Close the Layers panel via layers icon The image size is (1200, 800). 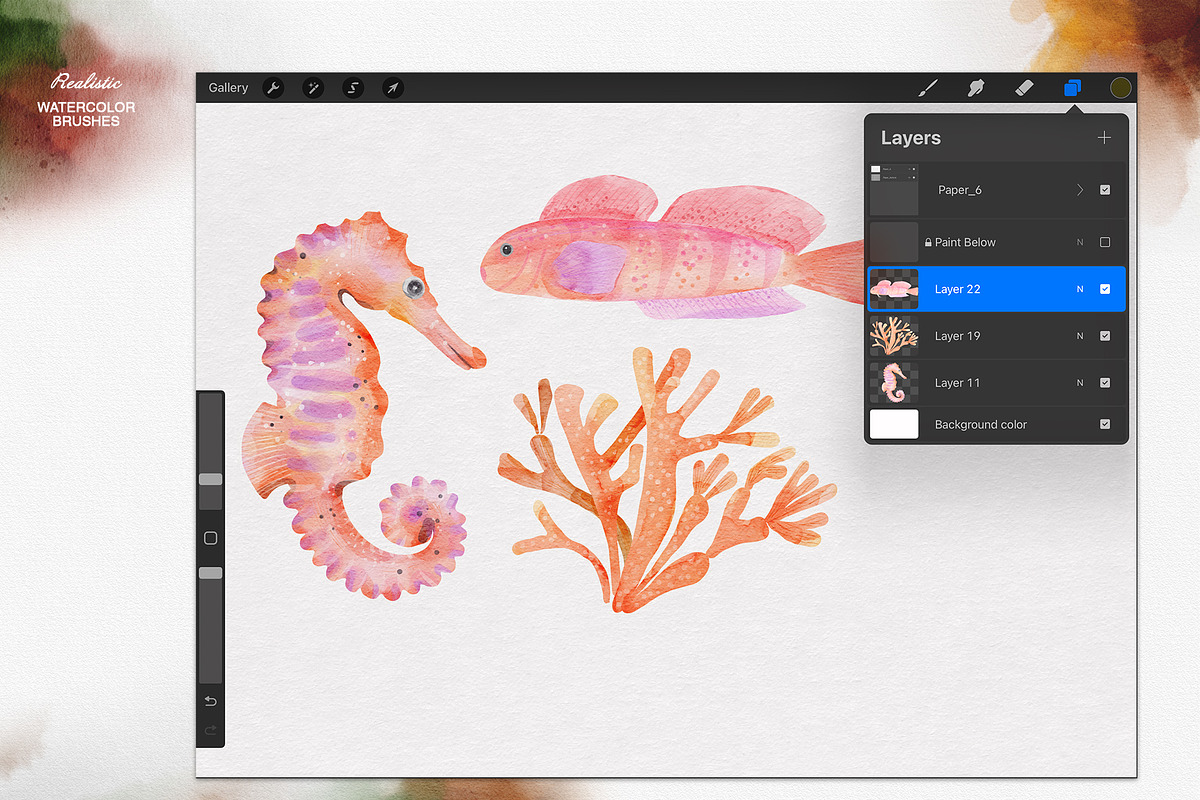point(1072,88)
